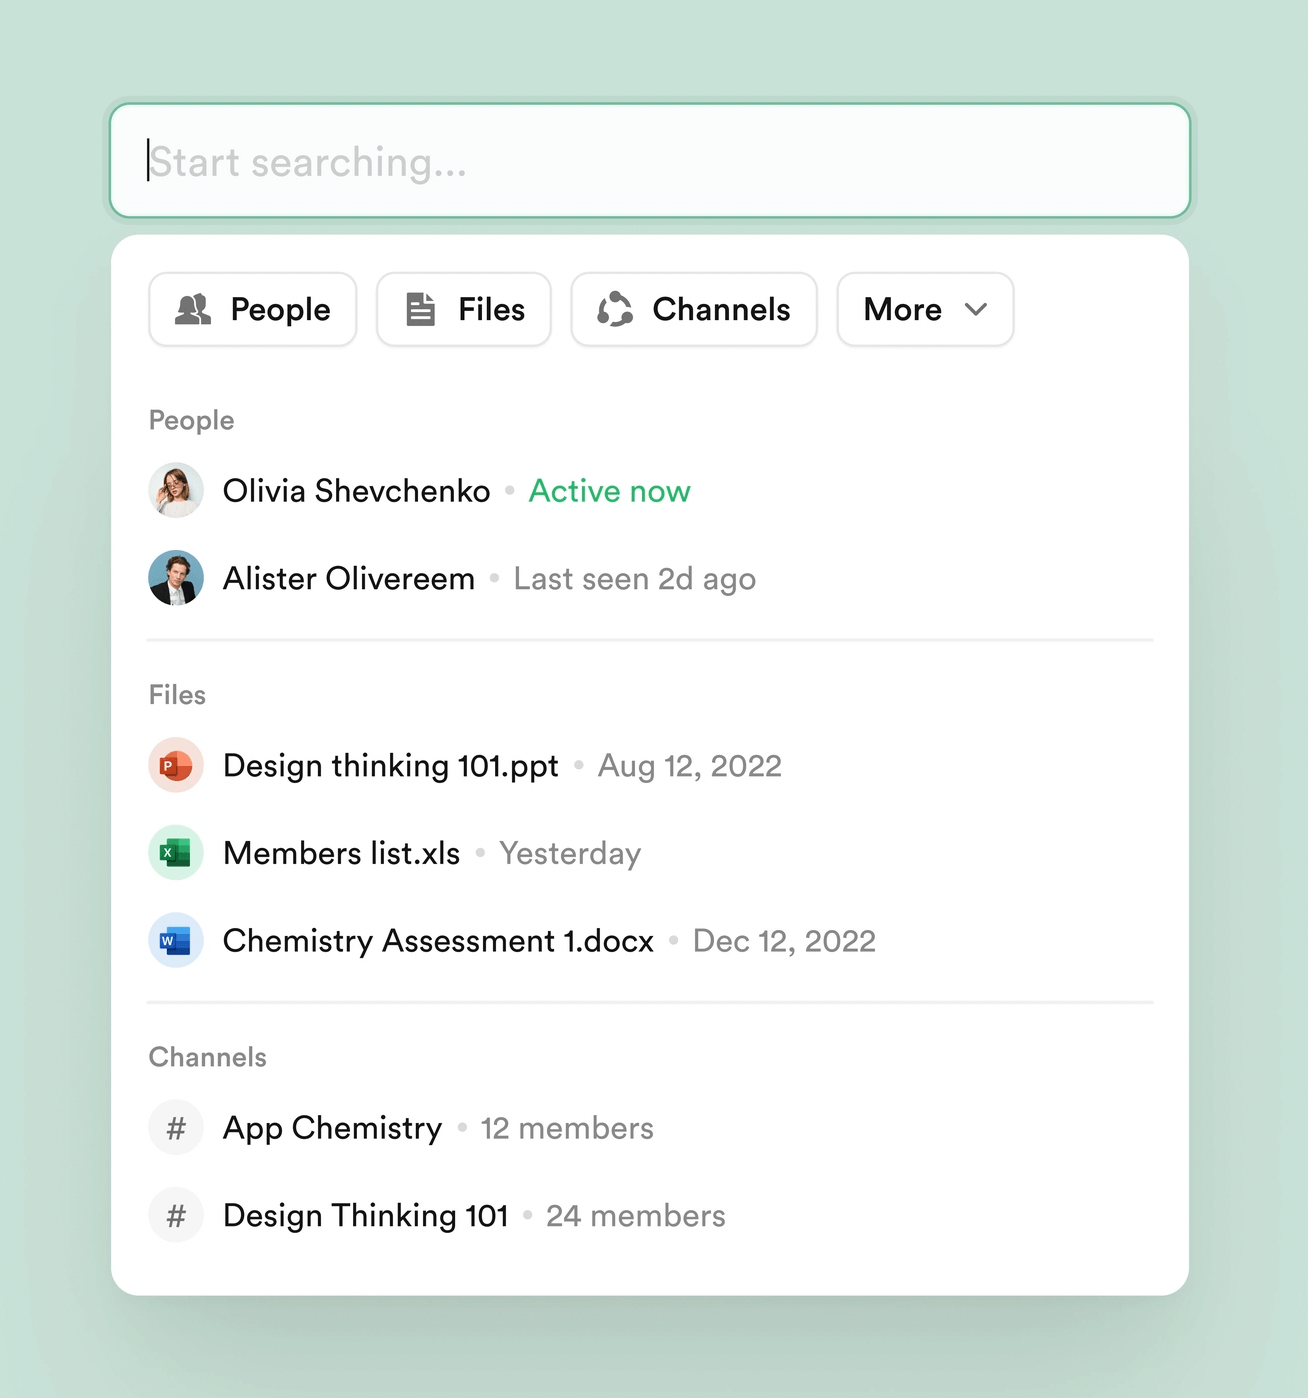Click the channels icon in Channels filter
Image resolution: width=1308 pixels, height=1398 pixels.
coord(615,310)
